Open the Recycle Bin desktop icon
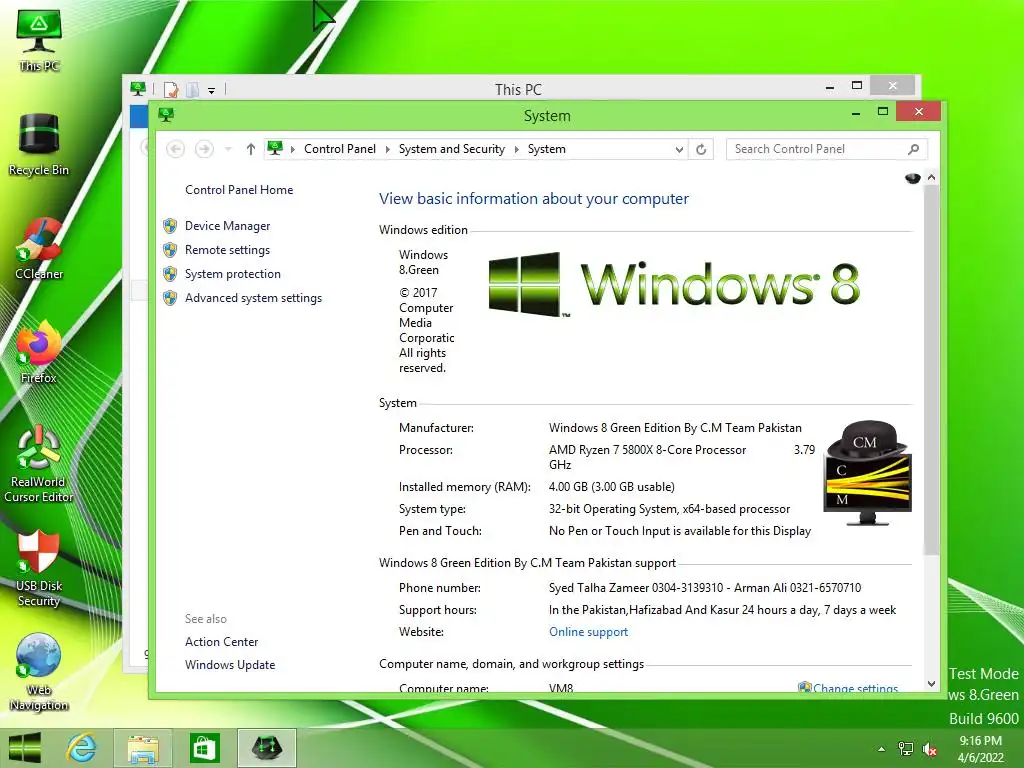The image size is (1024, 768). point(39,144)
